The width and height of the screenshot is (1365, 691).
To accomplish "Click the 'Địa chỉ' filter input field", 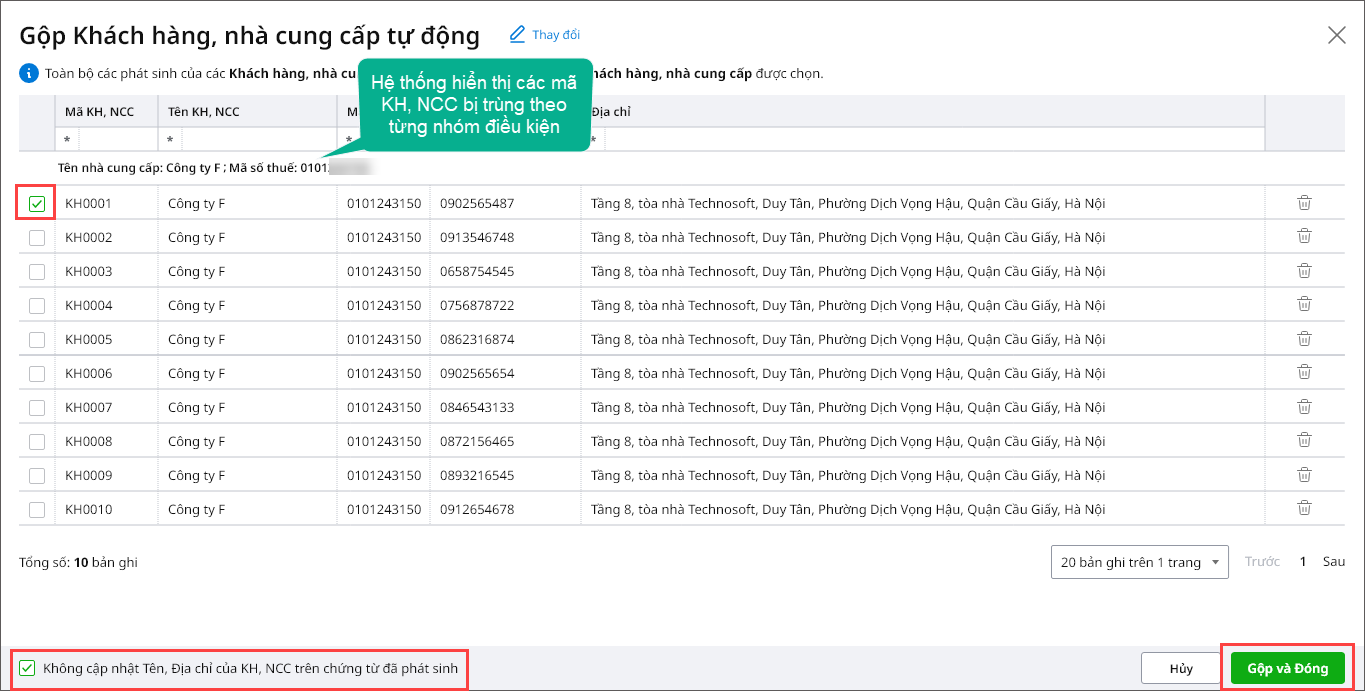I will (930, 139).
